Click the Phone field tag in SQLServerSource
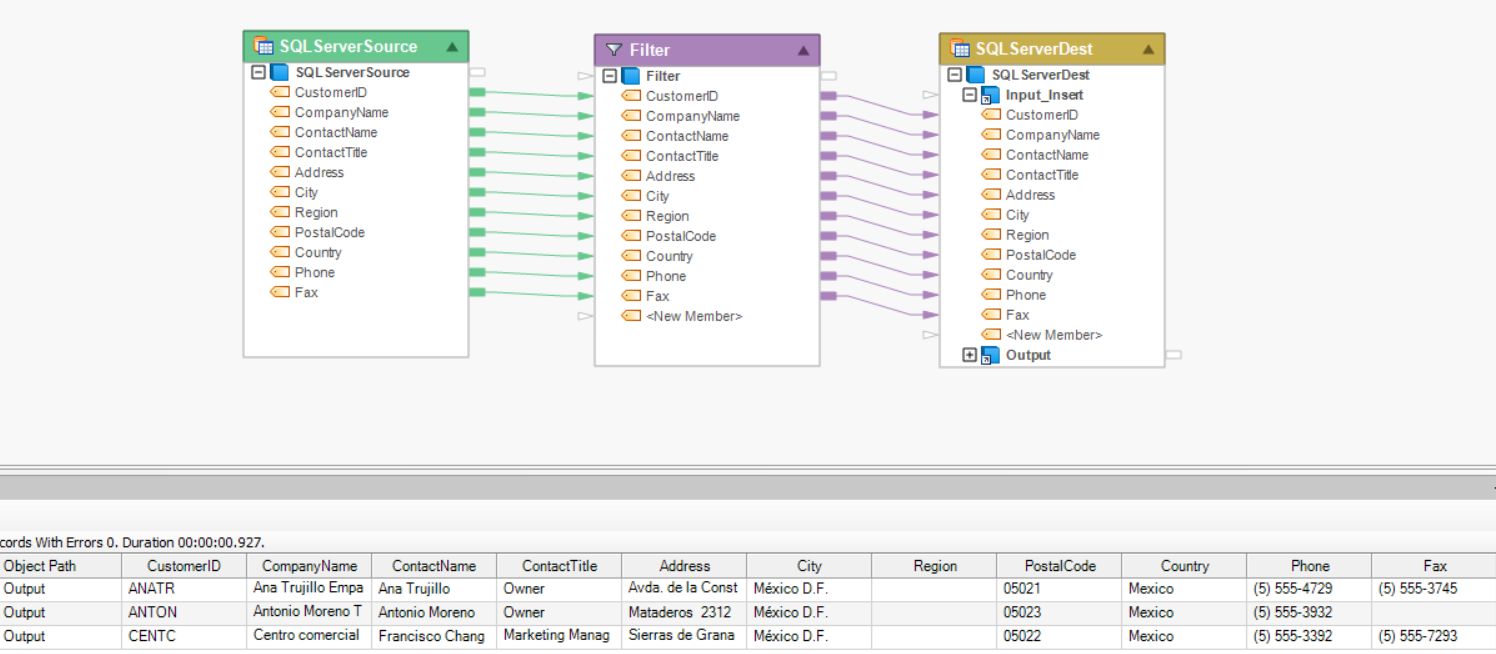Image resolution: width=1496 pixels, height=654 pixels. pyautogui.click(x=280, y=272)
